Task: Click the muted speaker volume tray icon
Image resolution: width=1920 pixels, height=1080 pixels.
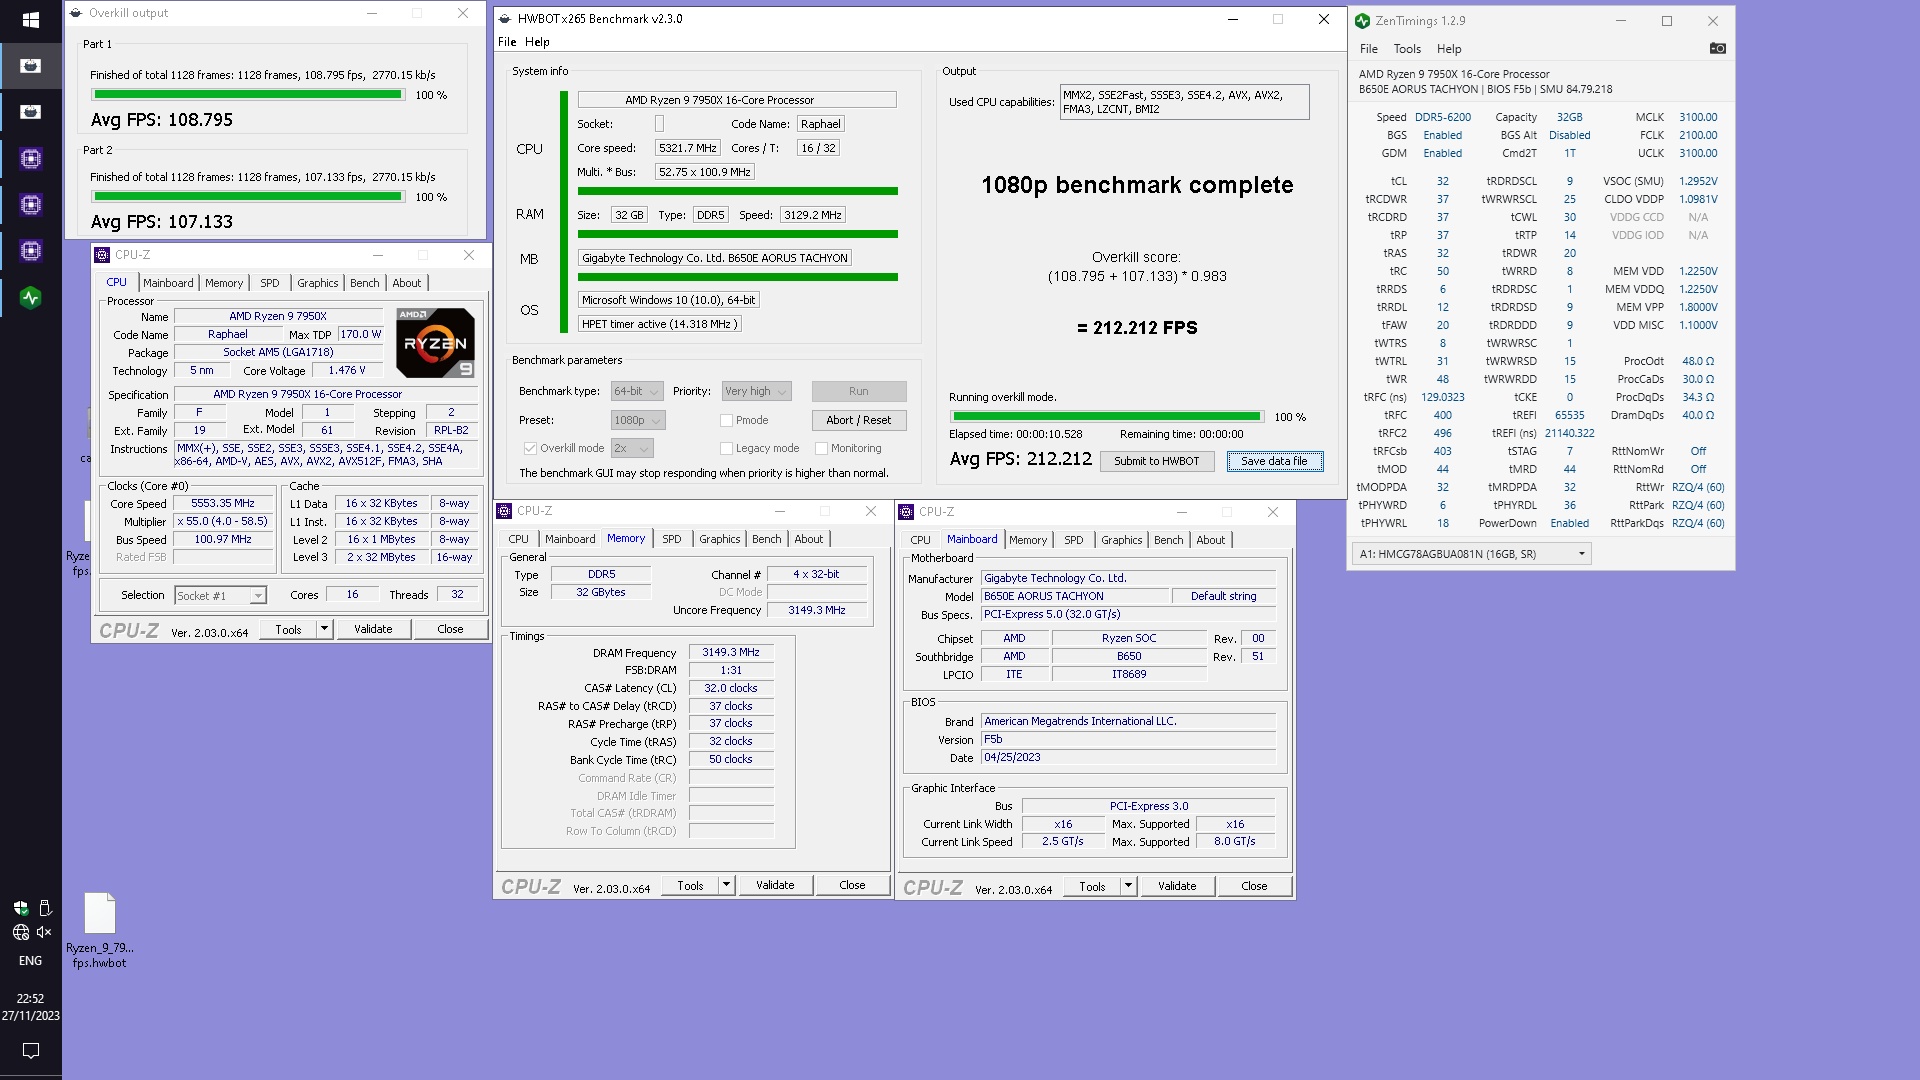Action: click(x=44, y=932)
